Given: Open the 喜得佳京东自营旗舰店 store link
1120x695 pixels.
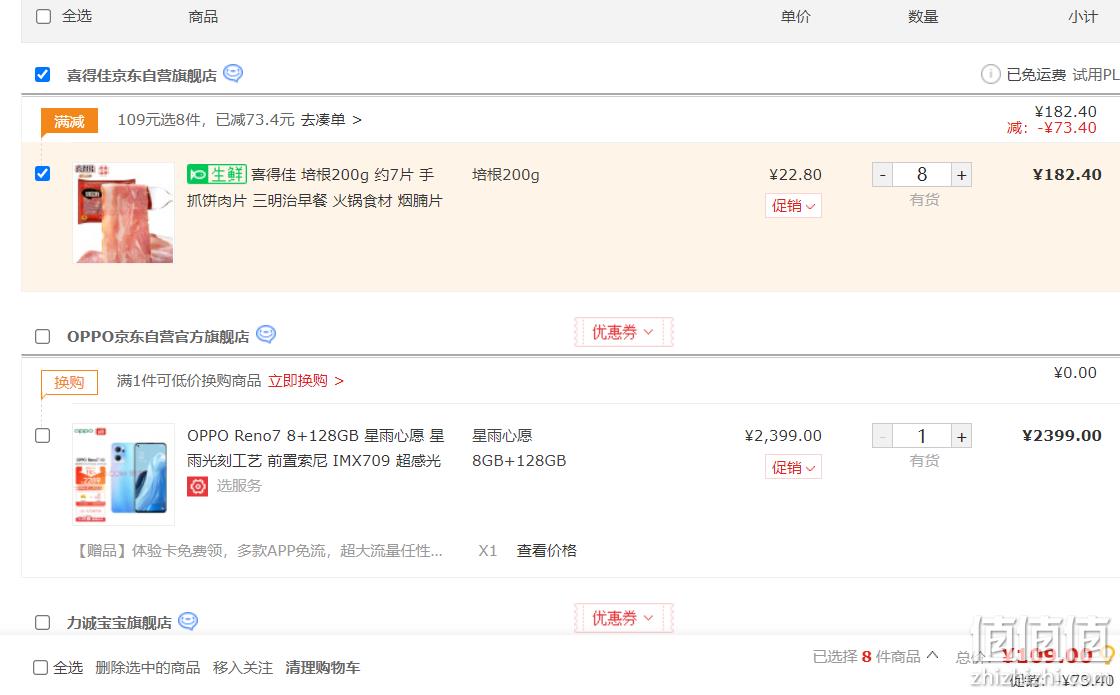Looking at the screenshot, I should 141,76.
